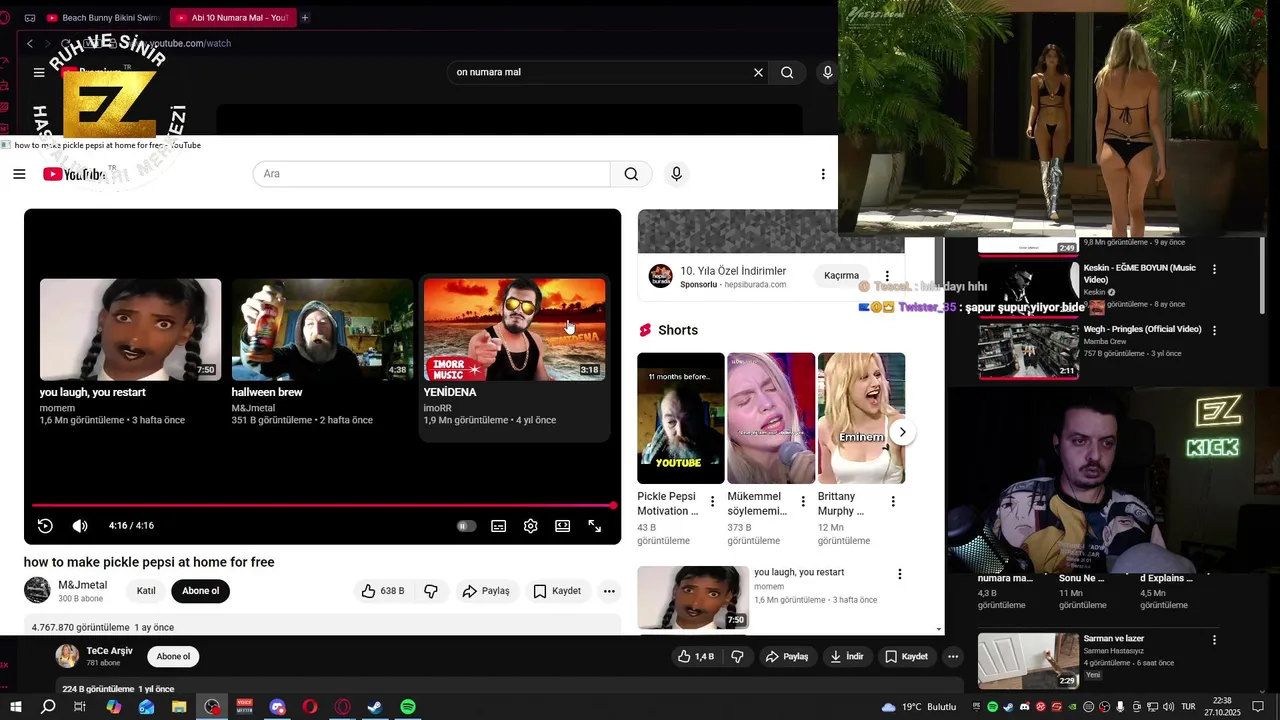Start voice search beside Ara field
Viewport: 1280px width, 720px height.
[677, 174]
